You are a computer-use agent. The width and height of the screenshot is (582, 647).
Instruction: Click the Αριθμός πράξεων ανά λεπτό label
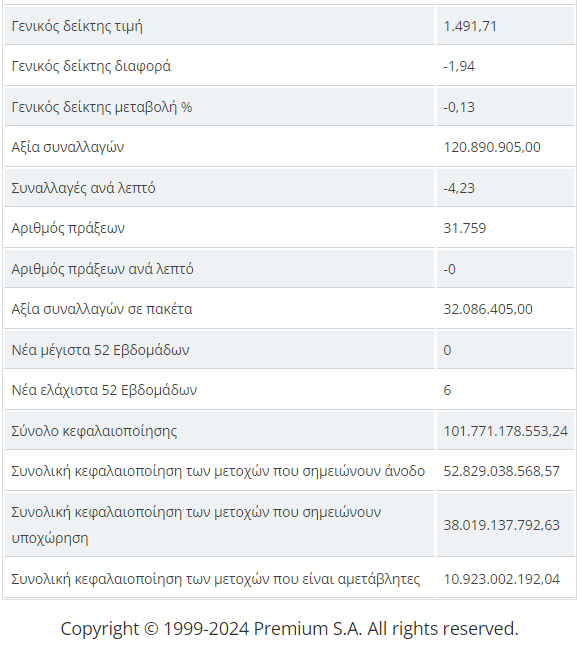pos(102,269)
